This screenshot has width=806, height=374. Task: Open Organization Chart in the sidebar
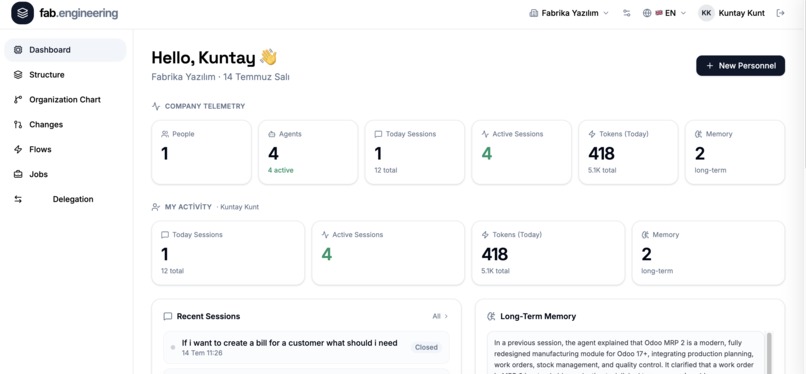(x=65, y=100)
